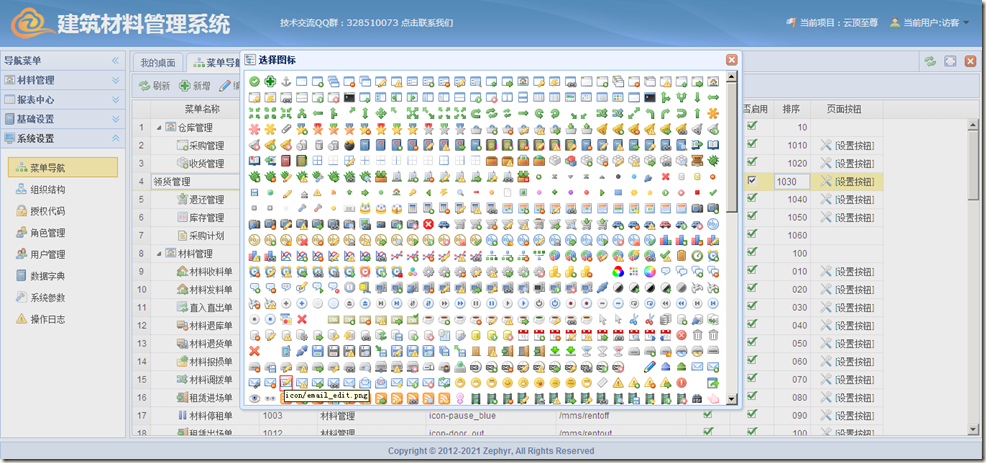This screenshot has width=986, height=463.
Task: Expand the 基础设置 sidebar accordion
Action: (x=116, y=119)
